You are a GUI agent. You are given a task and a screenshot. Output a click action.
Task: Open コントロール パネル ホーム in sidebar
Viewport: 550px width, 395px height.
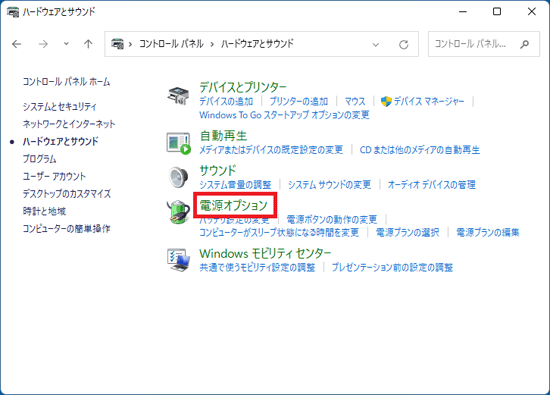pos(66,82)
